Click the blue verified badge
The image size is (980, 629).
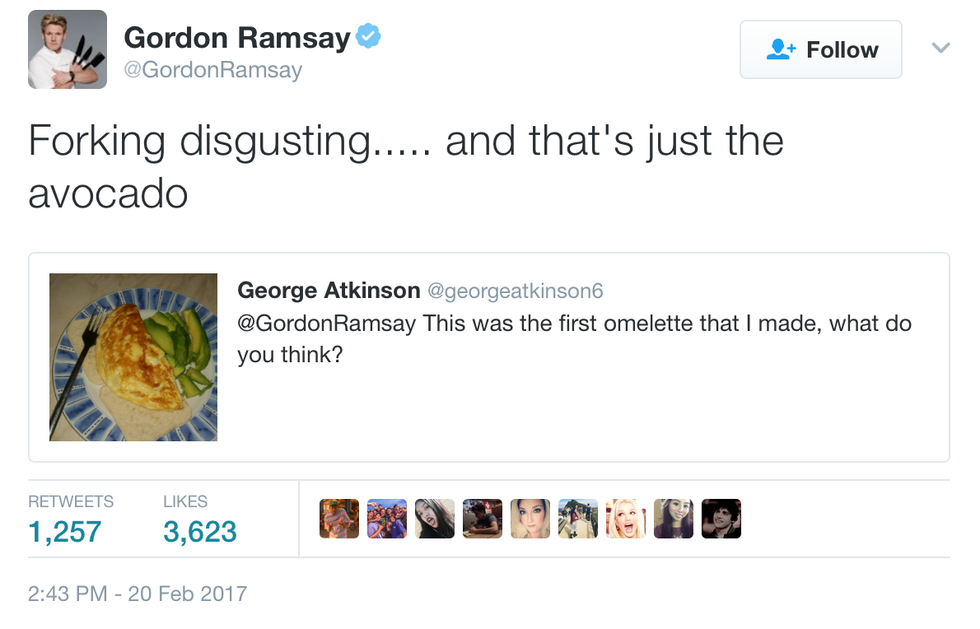tap(369, 38)
